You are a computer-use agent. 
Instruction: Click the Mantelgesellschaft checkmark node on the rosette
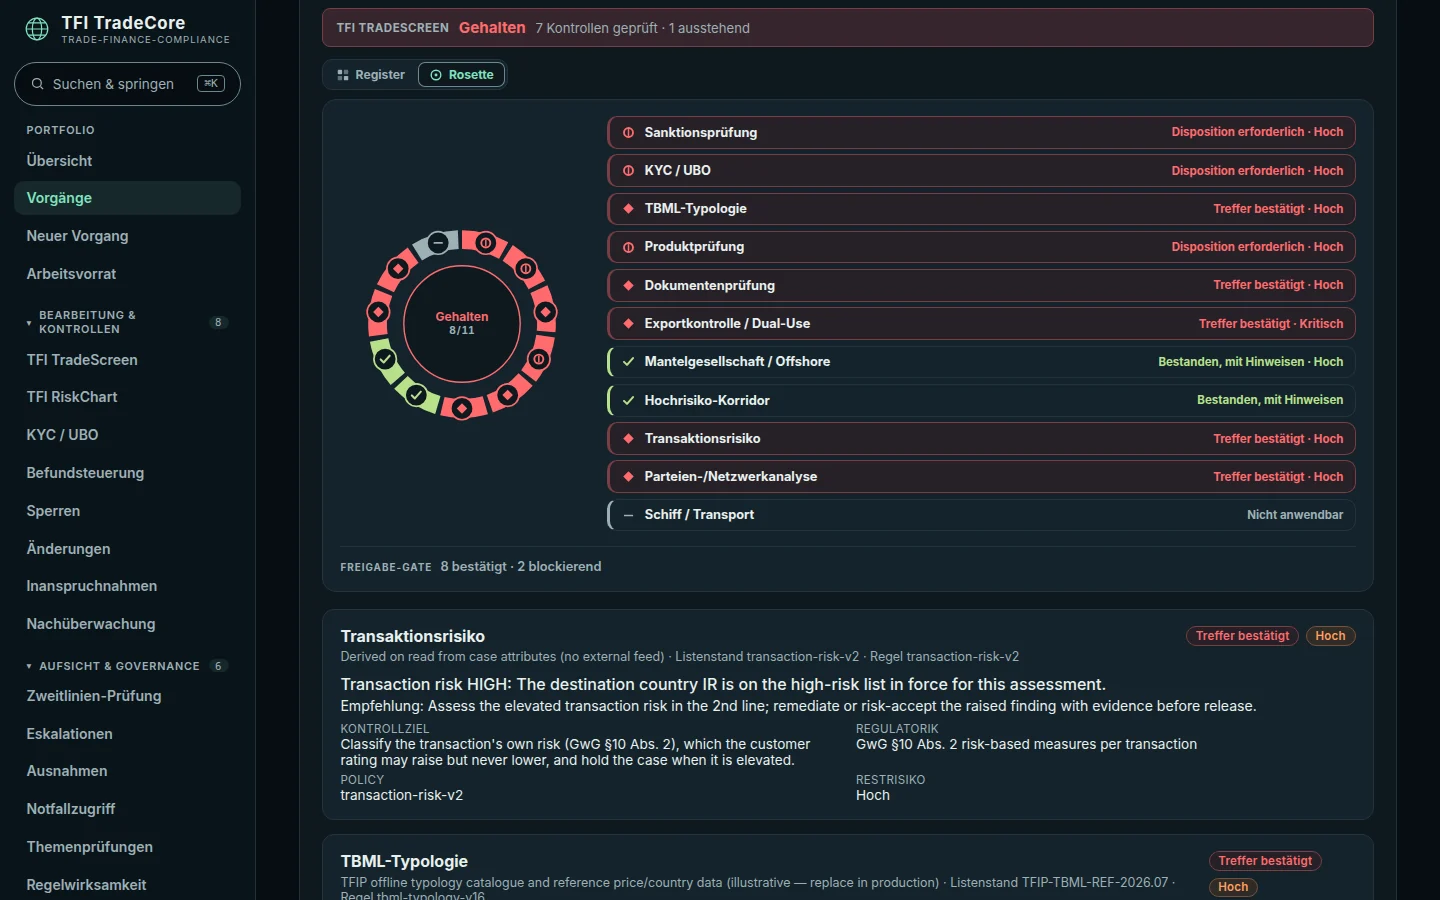click(417, 395)
